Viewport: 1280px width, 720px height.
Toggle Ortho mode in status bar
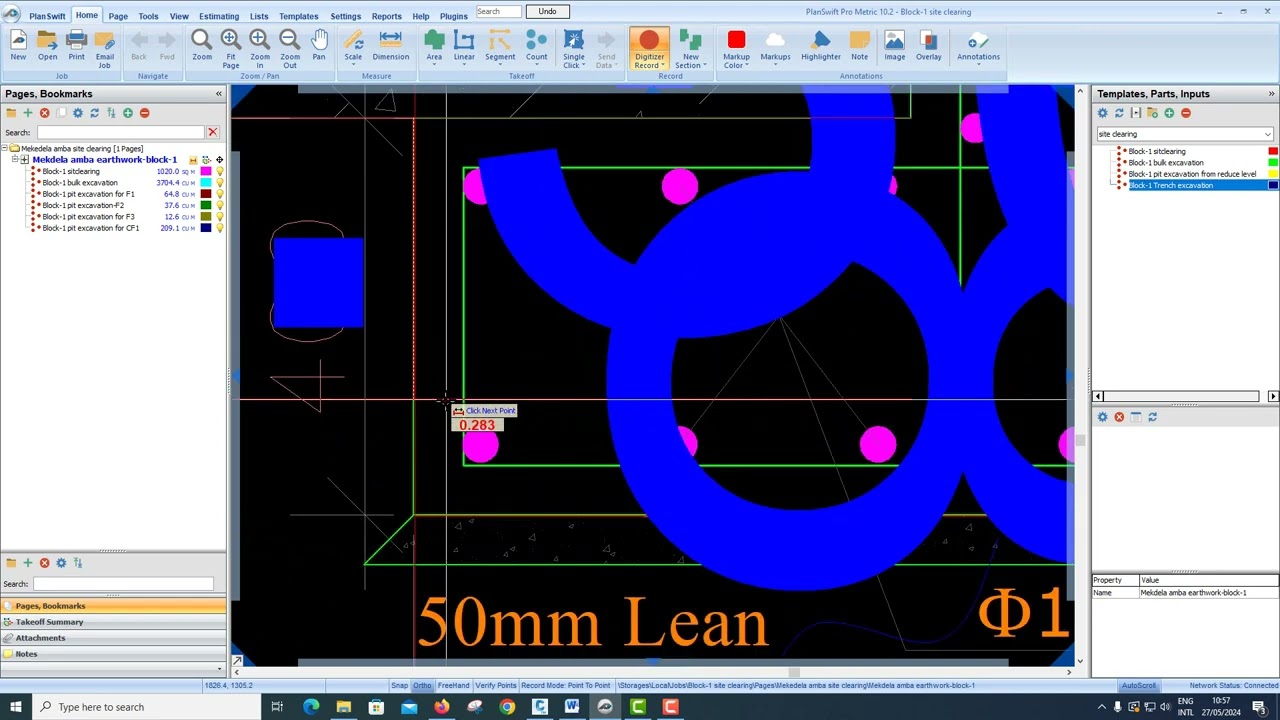tap(422, 686)
